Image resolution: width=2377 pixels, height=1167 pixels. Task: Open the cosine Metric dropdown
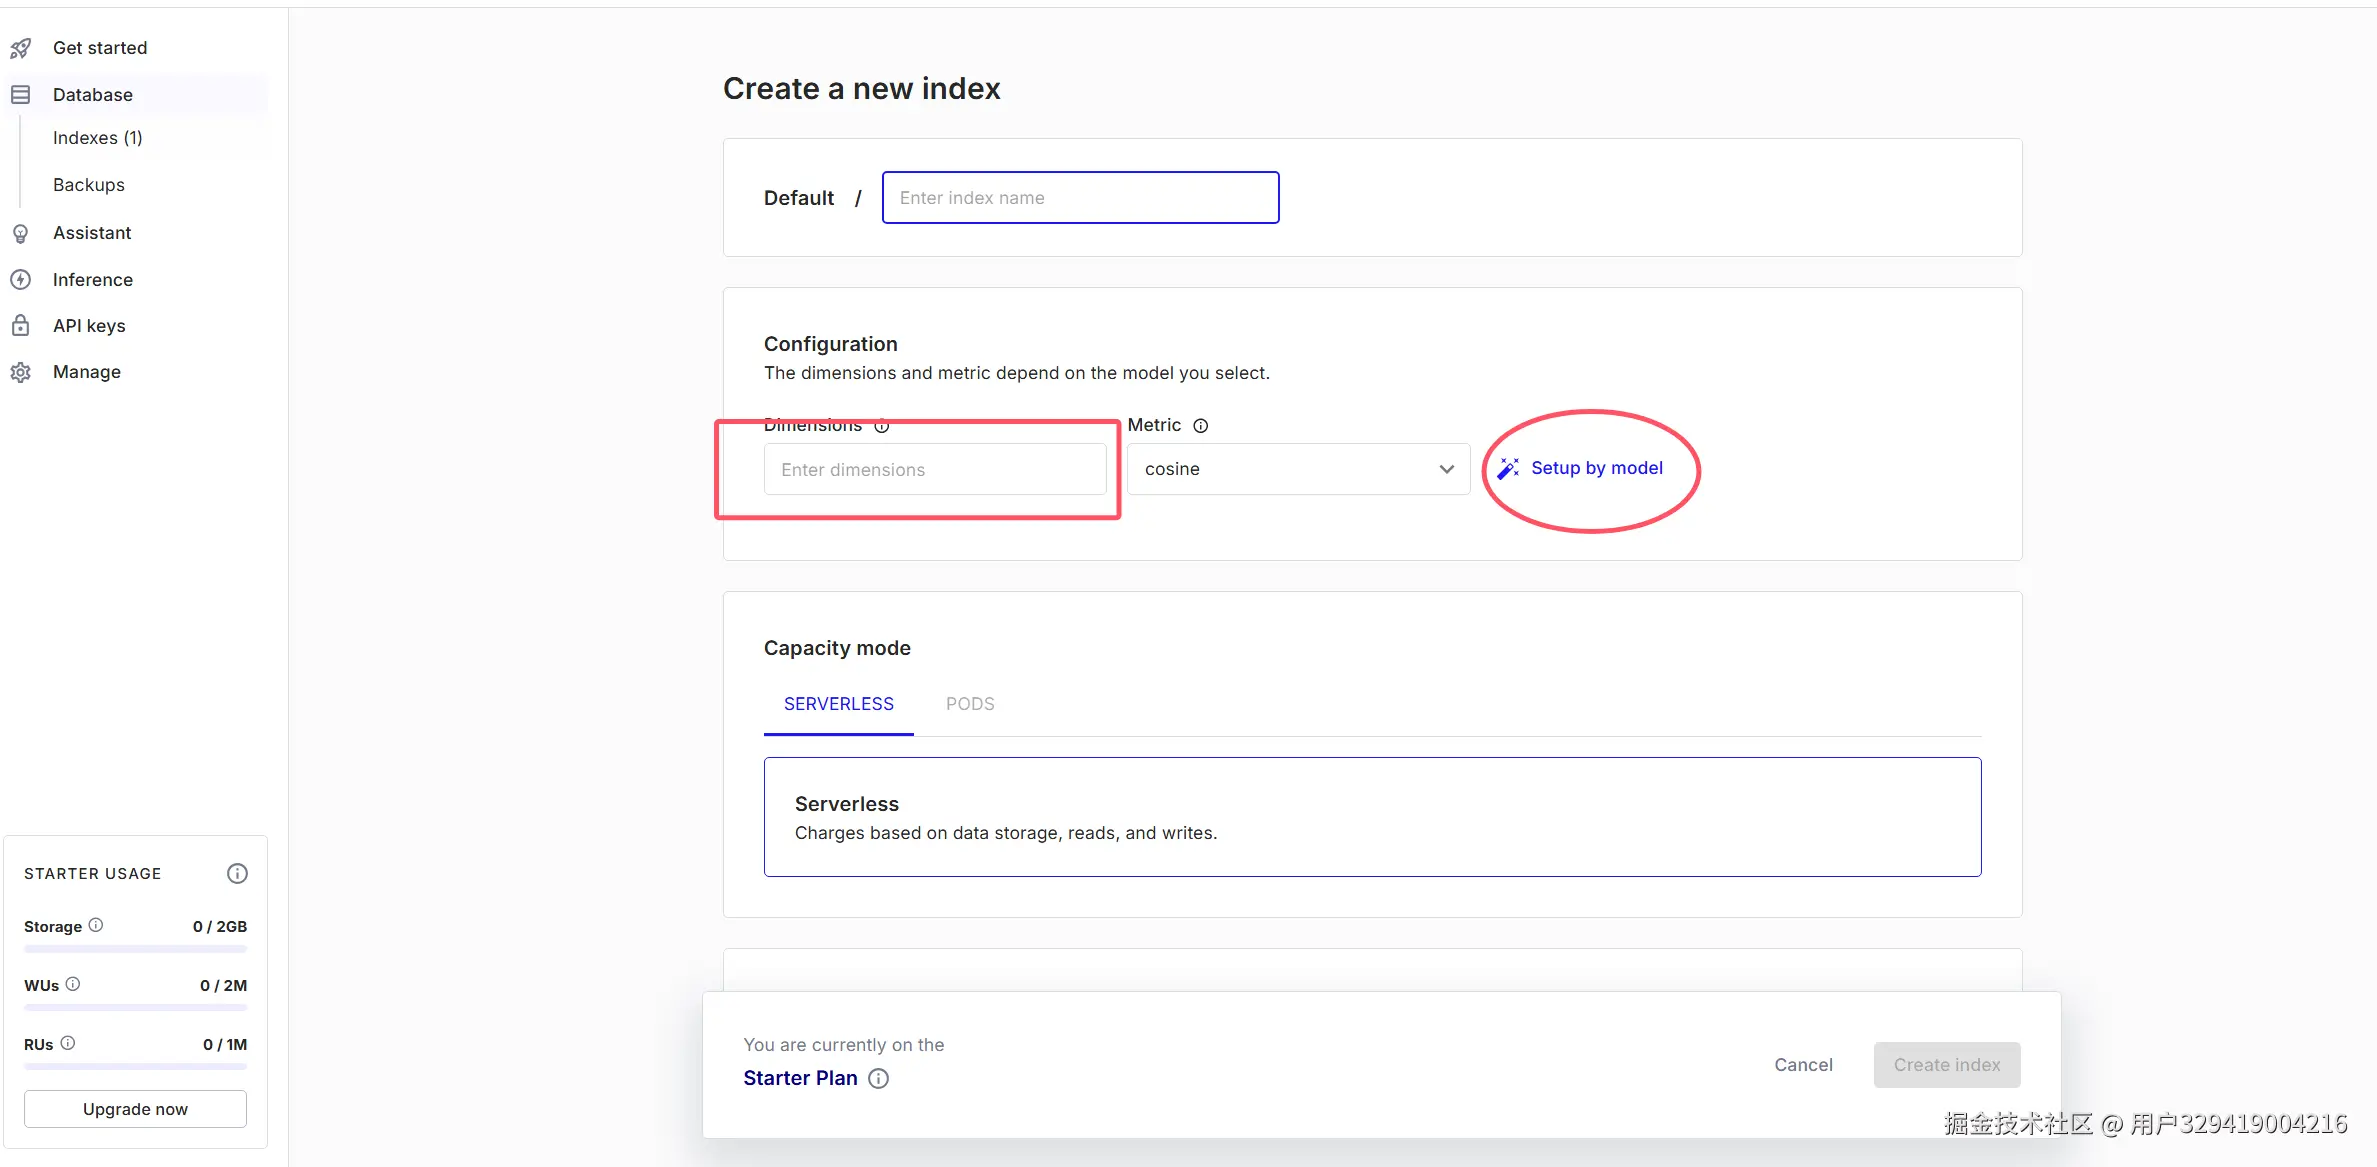1298,469
